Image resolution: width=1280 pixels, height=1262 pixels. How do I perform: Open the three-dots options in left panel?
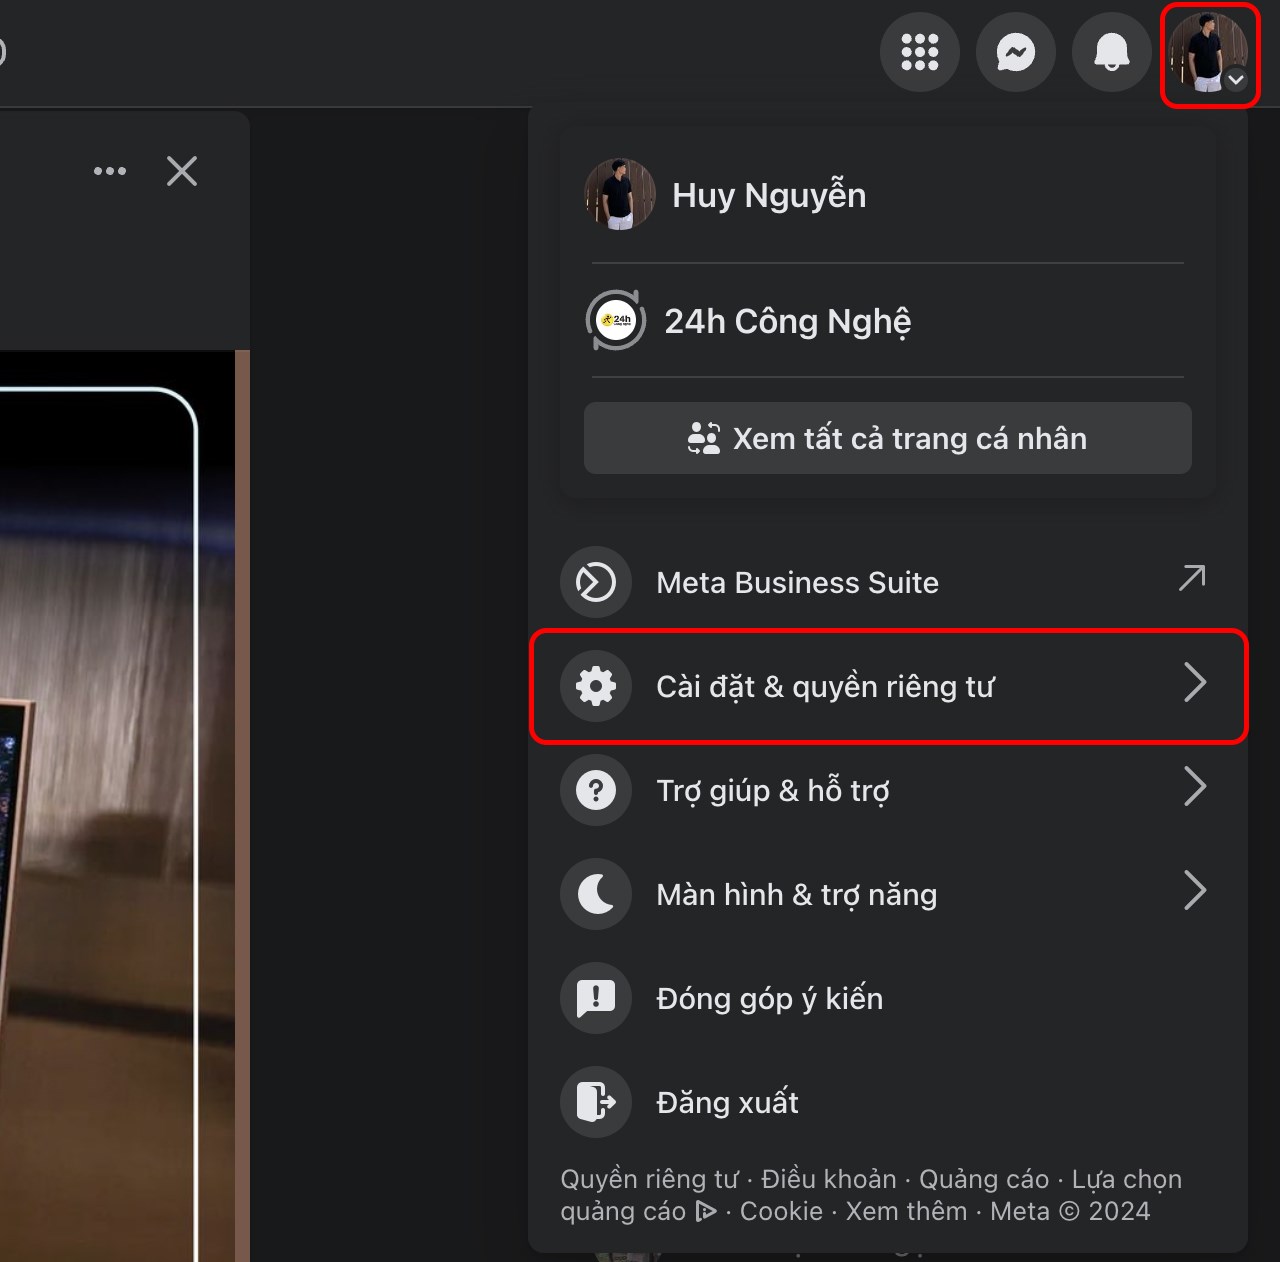pos(110,171)
